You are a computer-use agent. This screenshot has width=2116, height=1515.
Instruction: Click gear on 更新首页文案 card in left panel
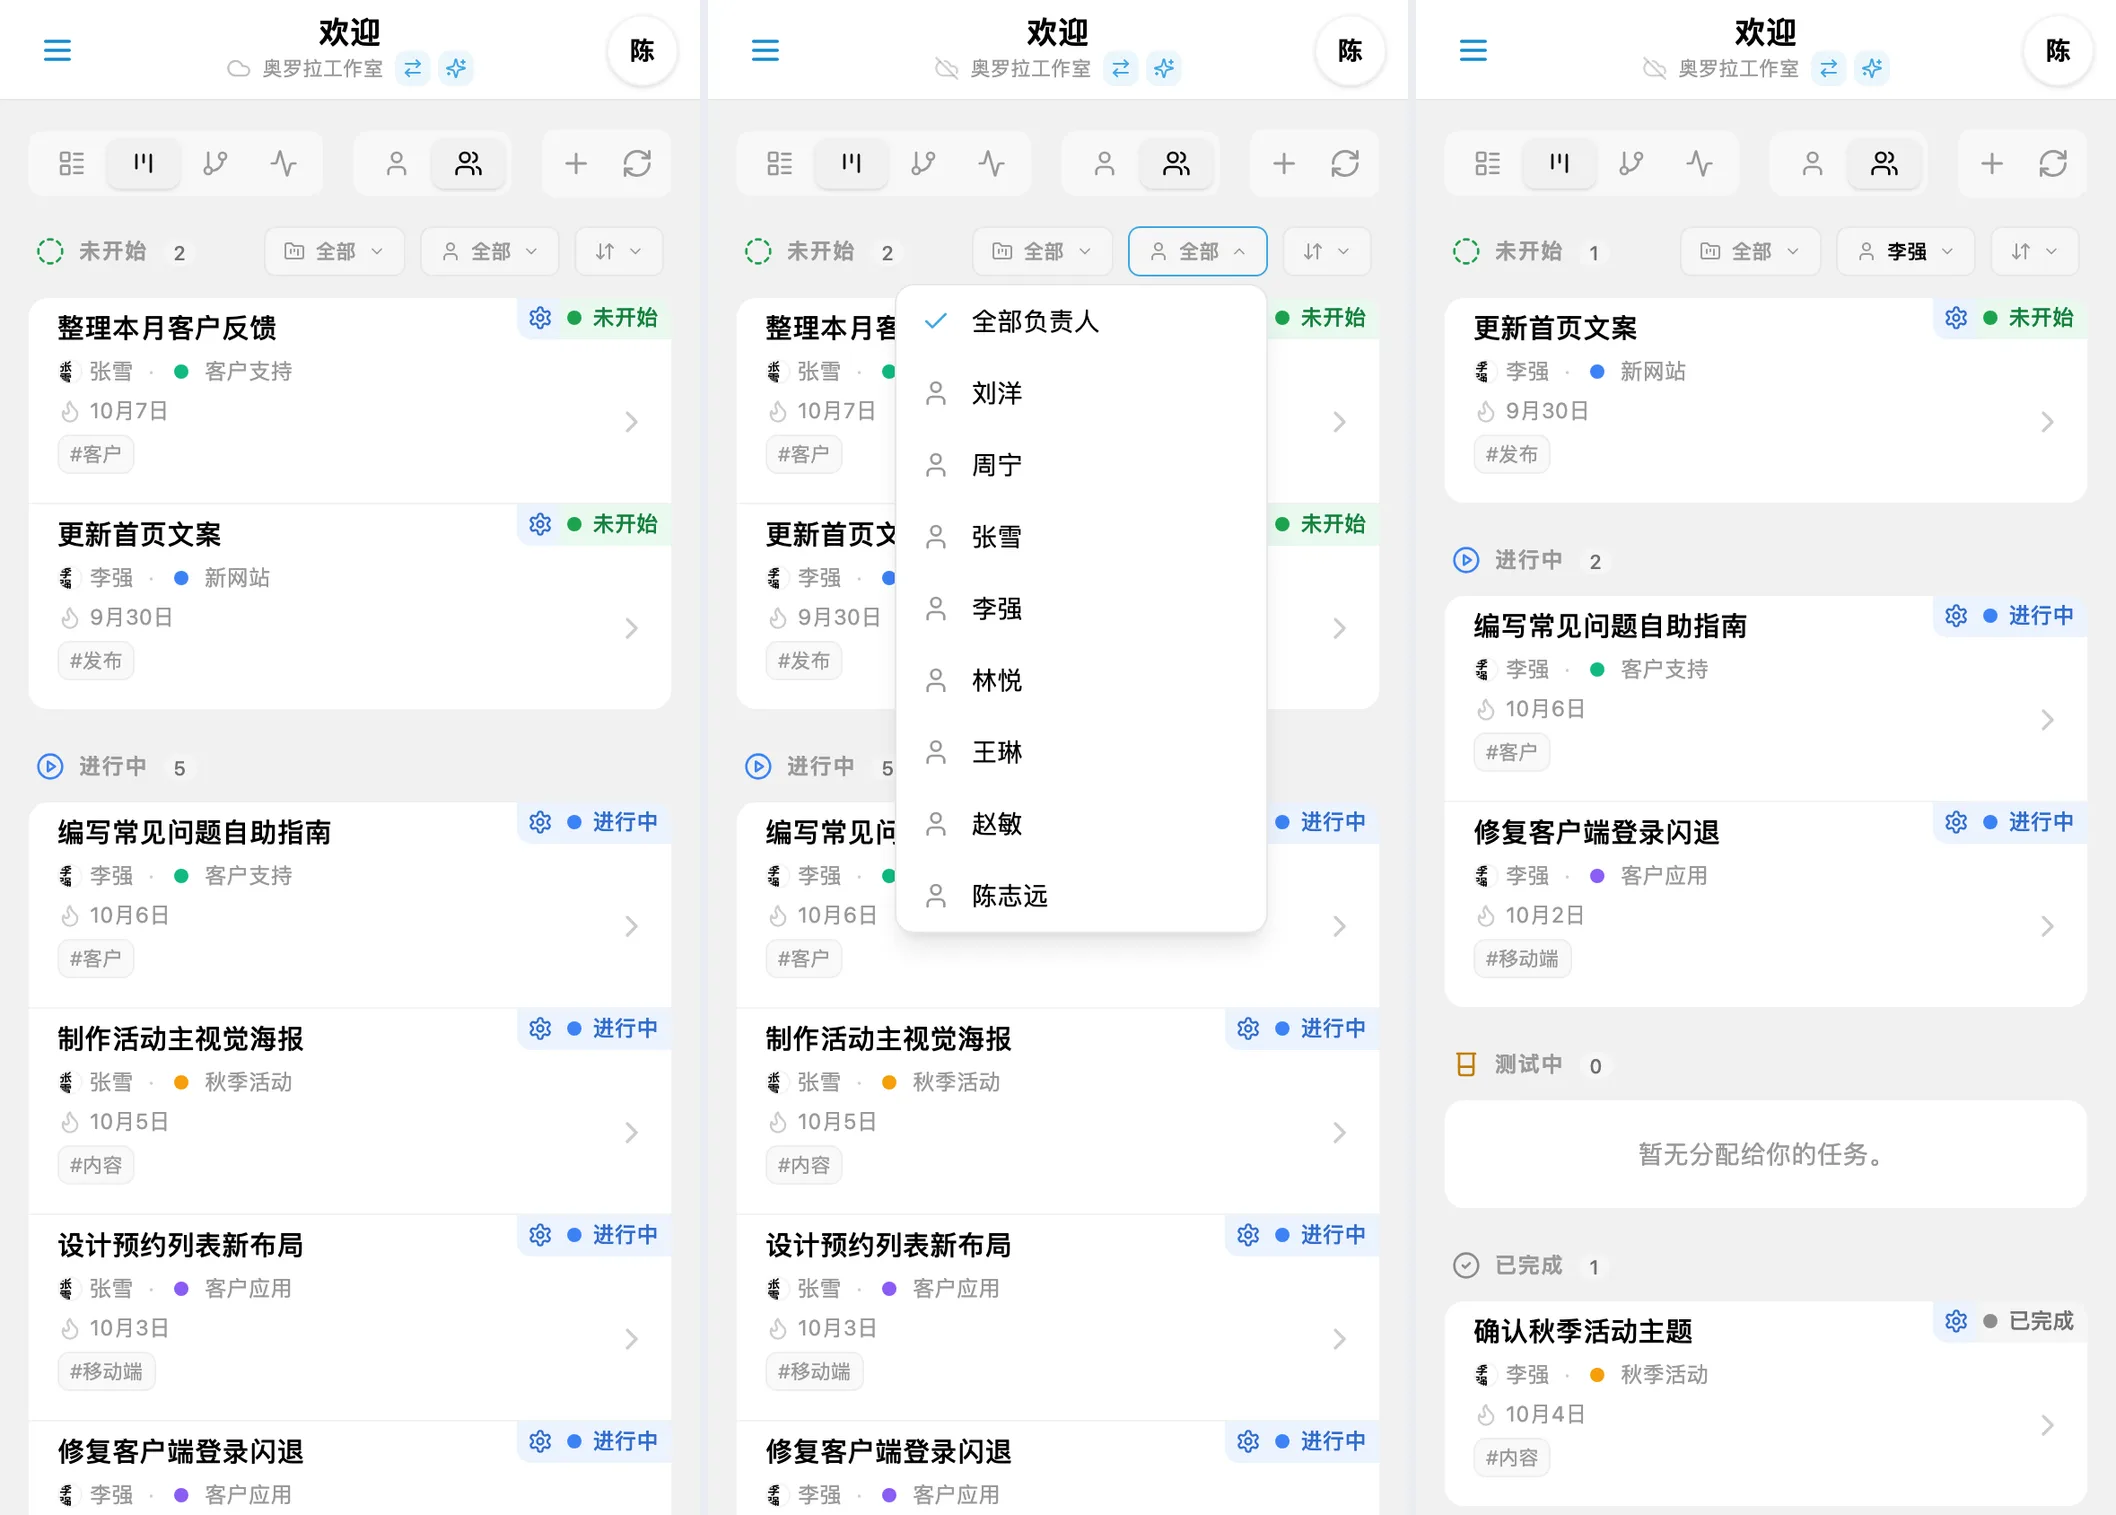540,524
